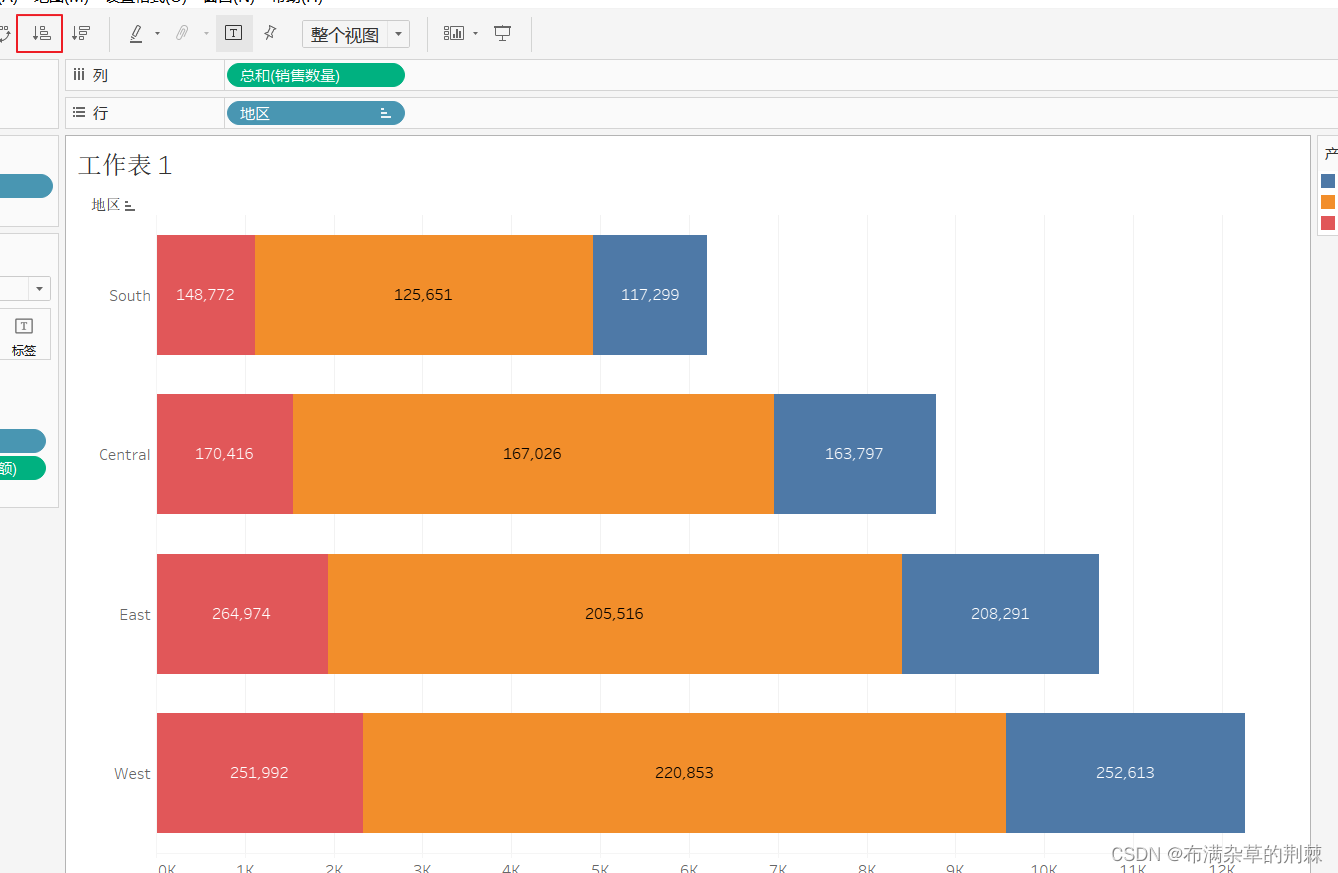The width and height of the screenshot is (1338, 873).
Task: Open the paperclip group dropdown arrow
Action: [206, 33]
